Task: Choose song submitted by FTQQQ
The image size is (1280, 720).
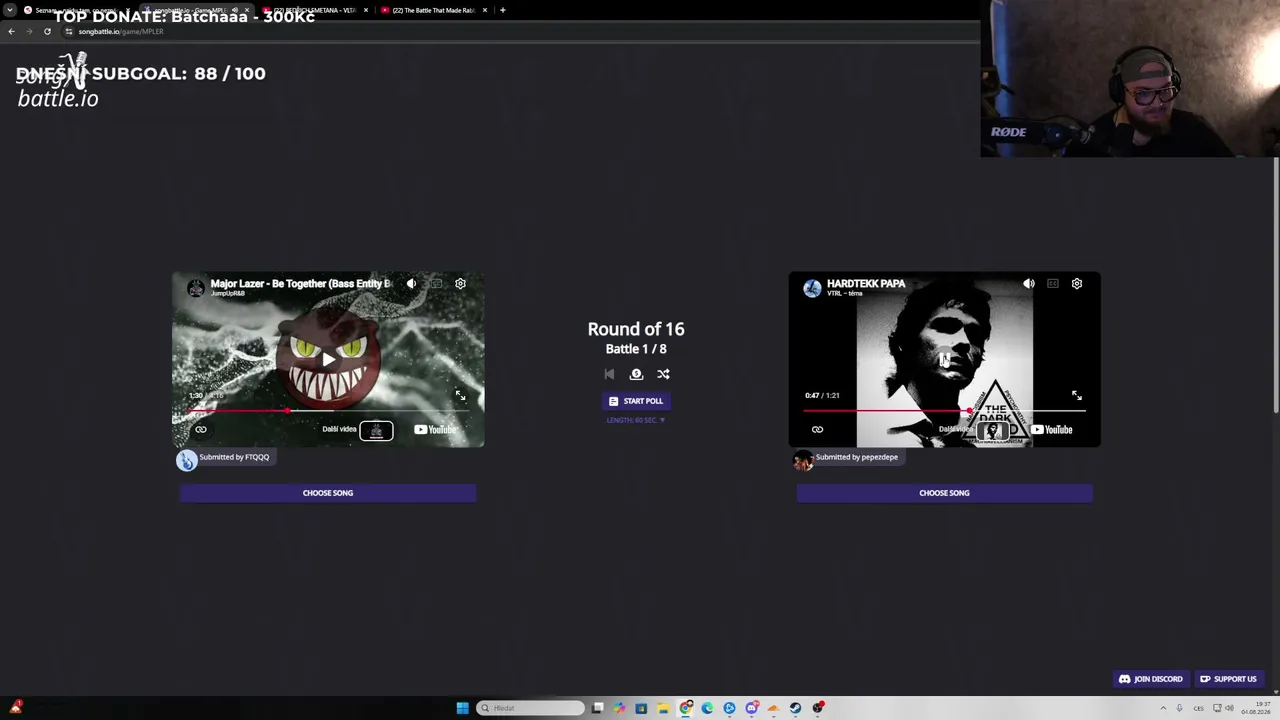Action: point(328,493)
